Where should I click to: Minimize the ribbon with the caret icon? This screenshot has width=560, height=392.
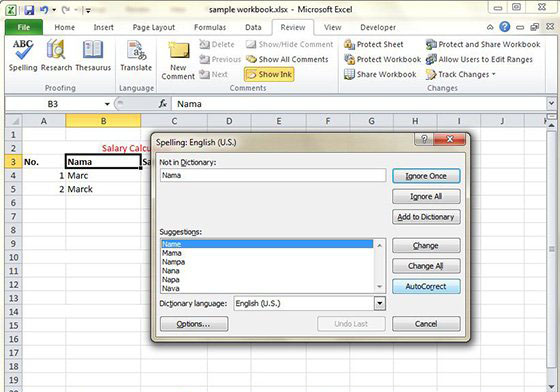coord(490,27)
